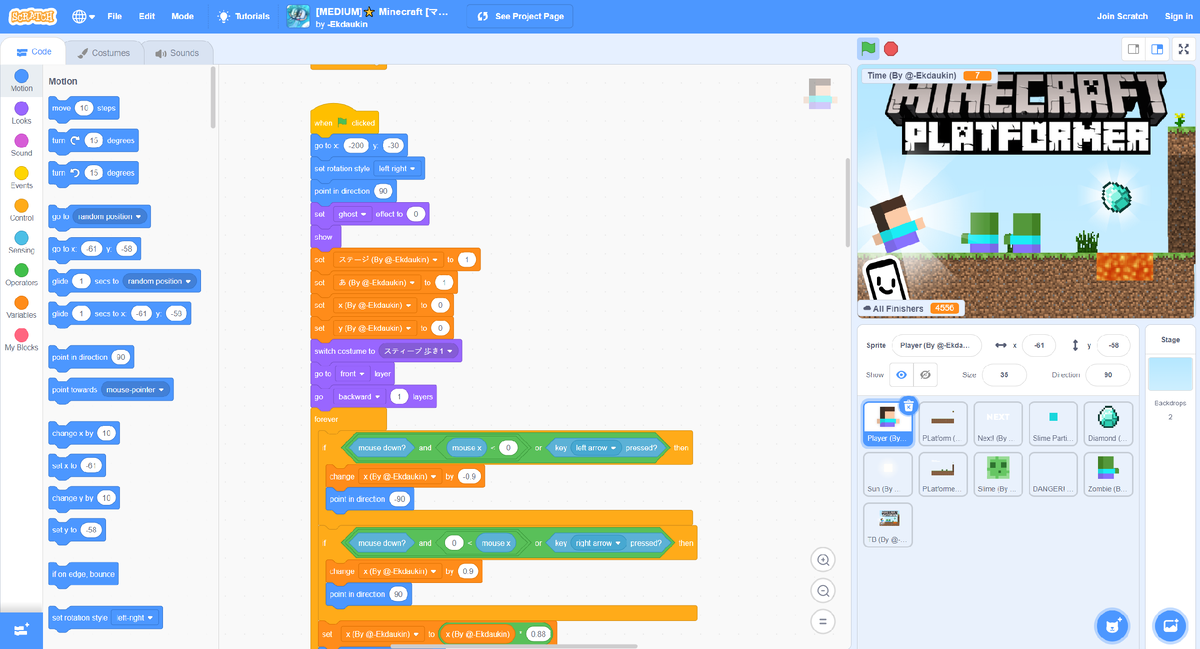Switch to the Sounds tab

point(177,53)
